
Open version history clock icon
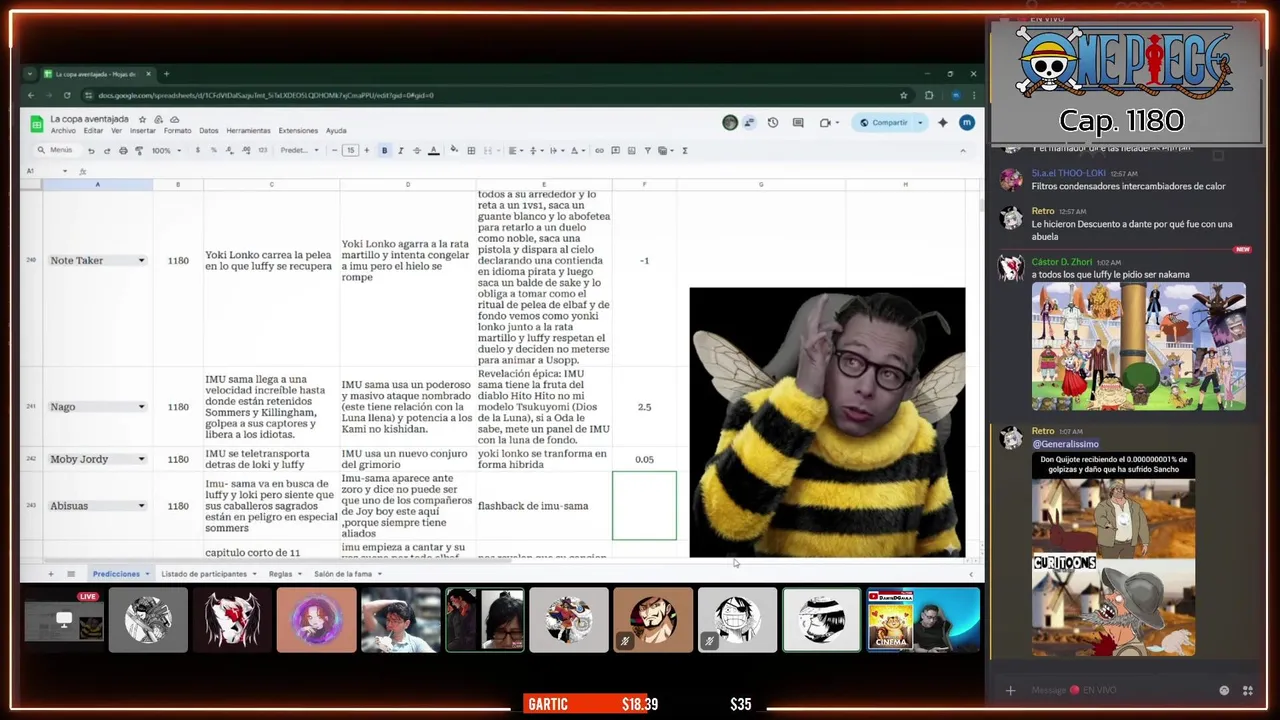pos(772,123)
